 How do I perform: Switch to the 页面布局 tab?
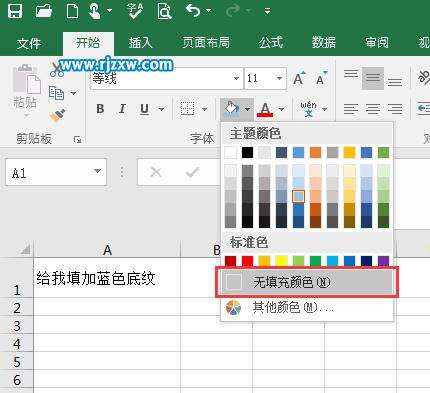(x=206, y=43)
